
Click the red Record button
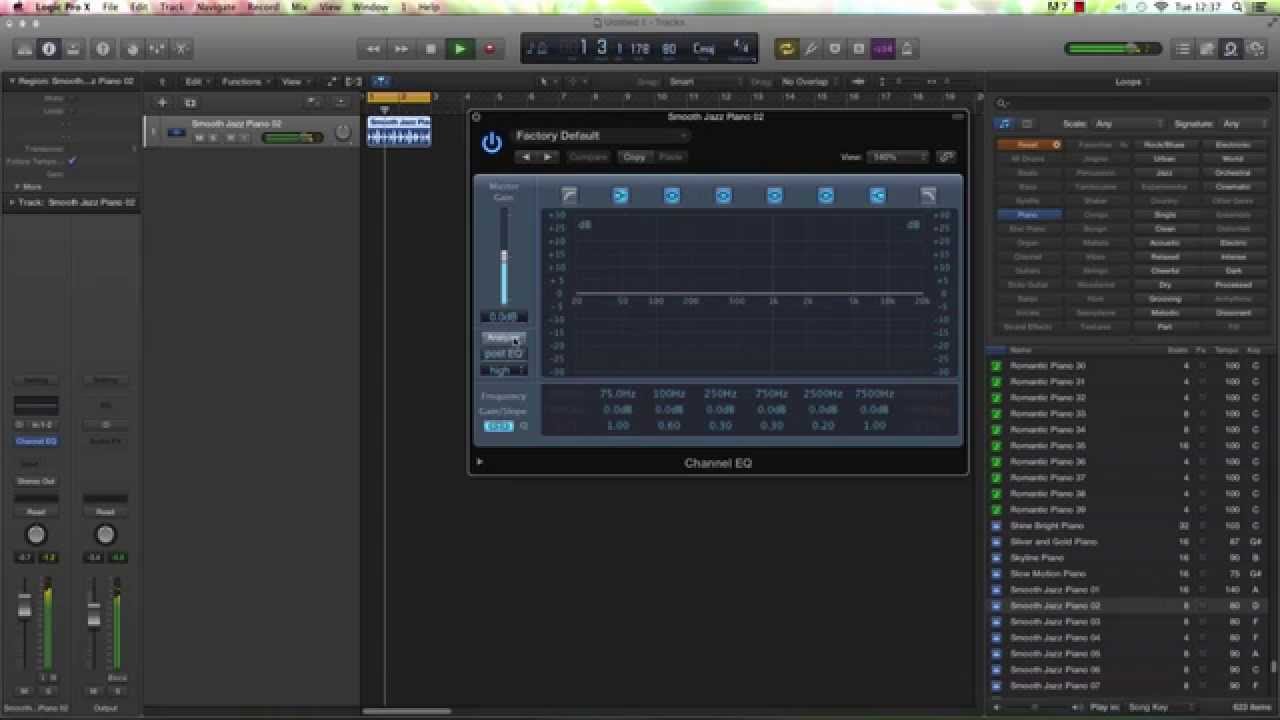pos(489,49)
